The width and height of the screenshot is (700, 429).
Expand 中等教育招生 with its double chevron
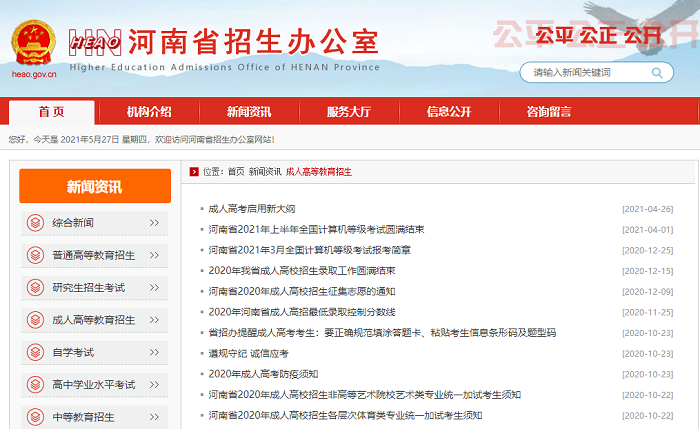coord(153,417)
